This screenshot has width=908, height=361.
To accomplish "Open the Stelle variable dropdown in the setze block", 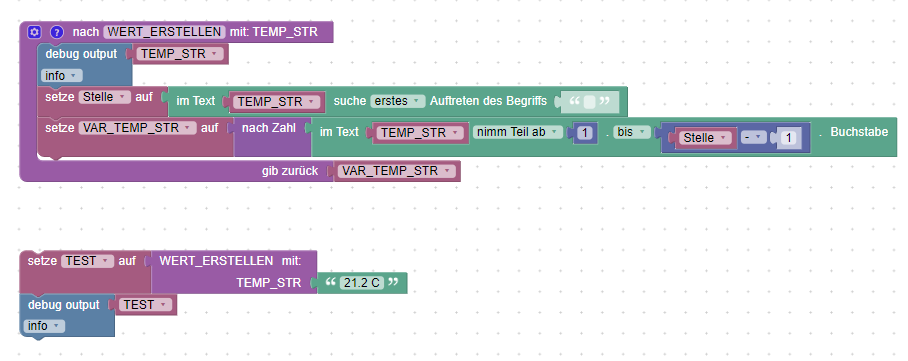I will click(105, 97).
